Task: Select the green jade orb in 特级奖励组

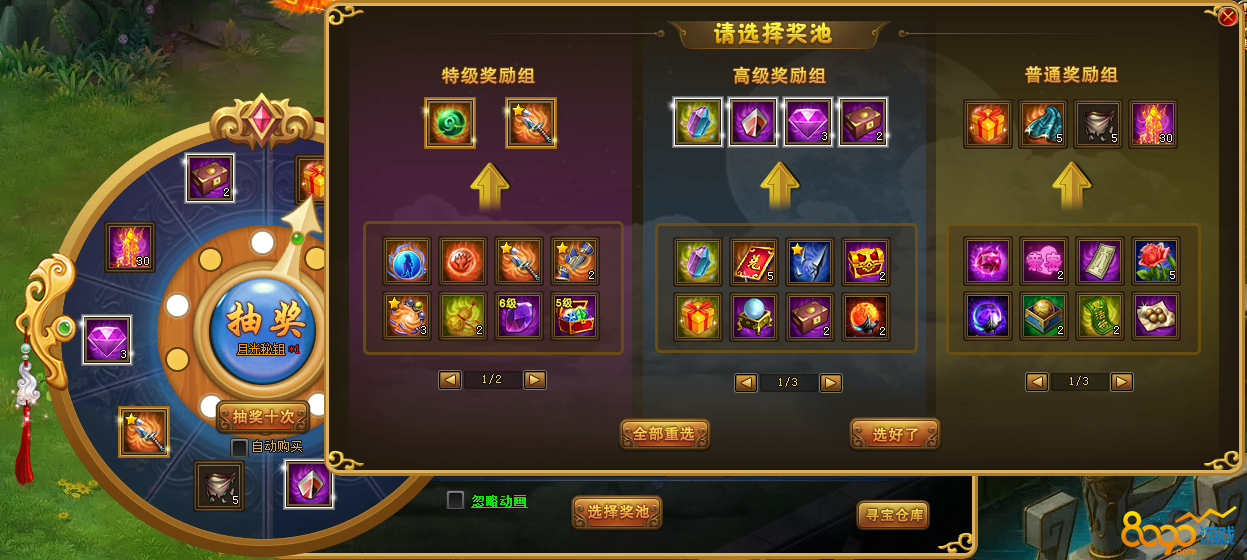Action: coord(449,123)
